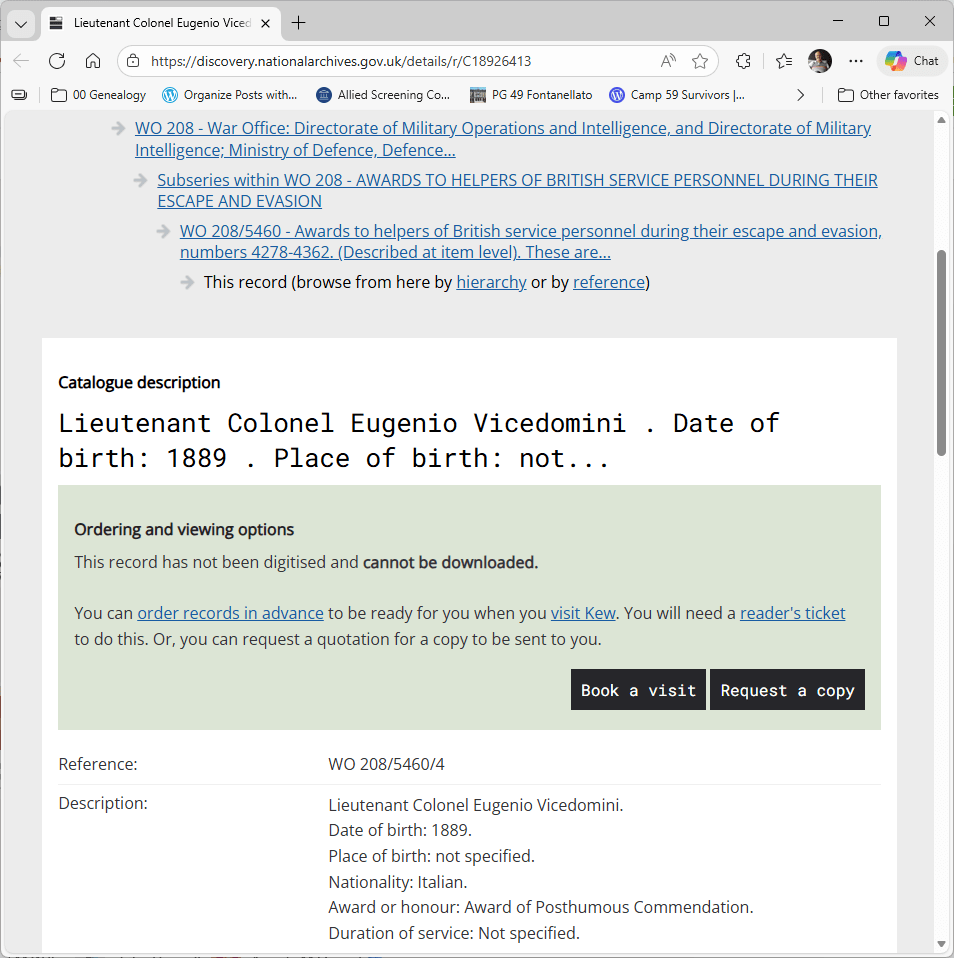Image resolution: width=954 pixels, height=958 pixels.
Task: Open the order records in advance link
Action: click(230, 613)
